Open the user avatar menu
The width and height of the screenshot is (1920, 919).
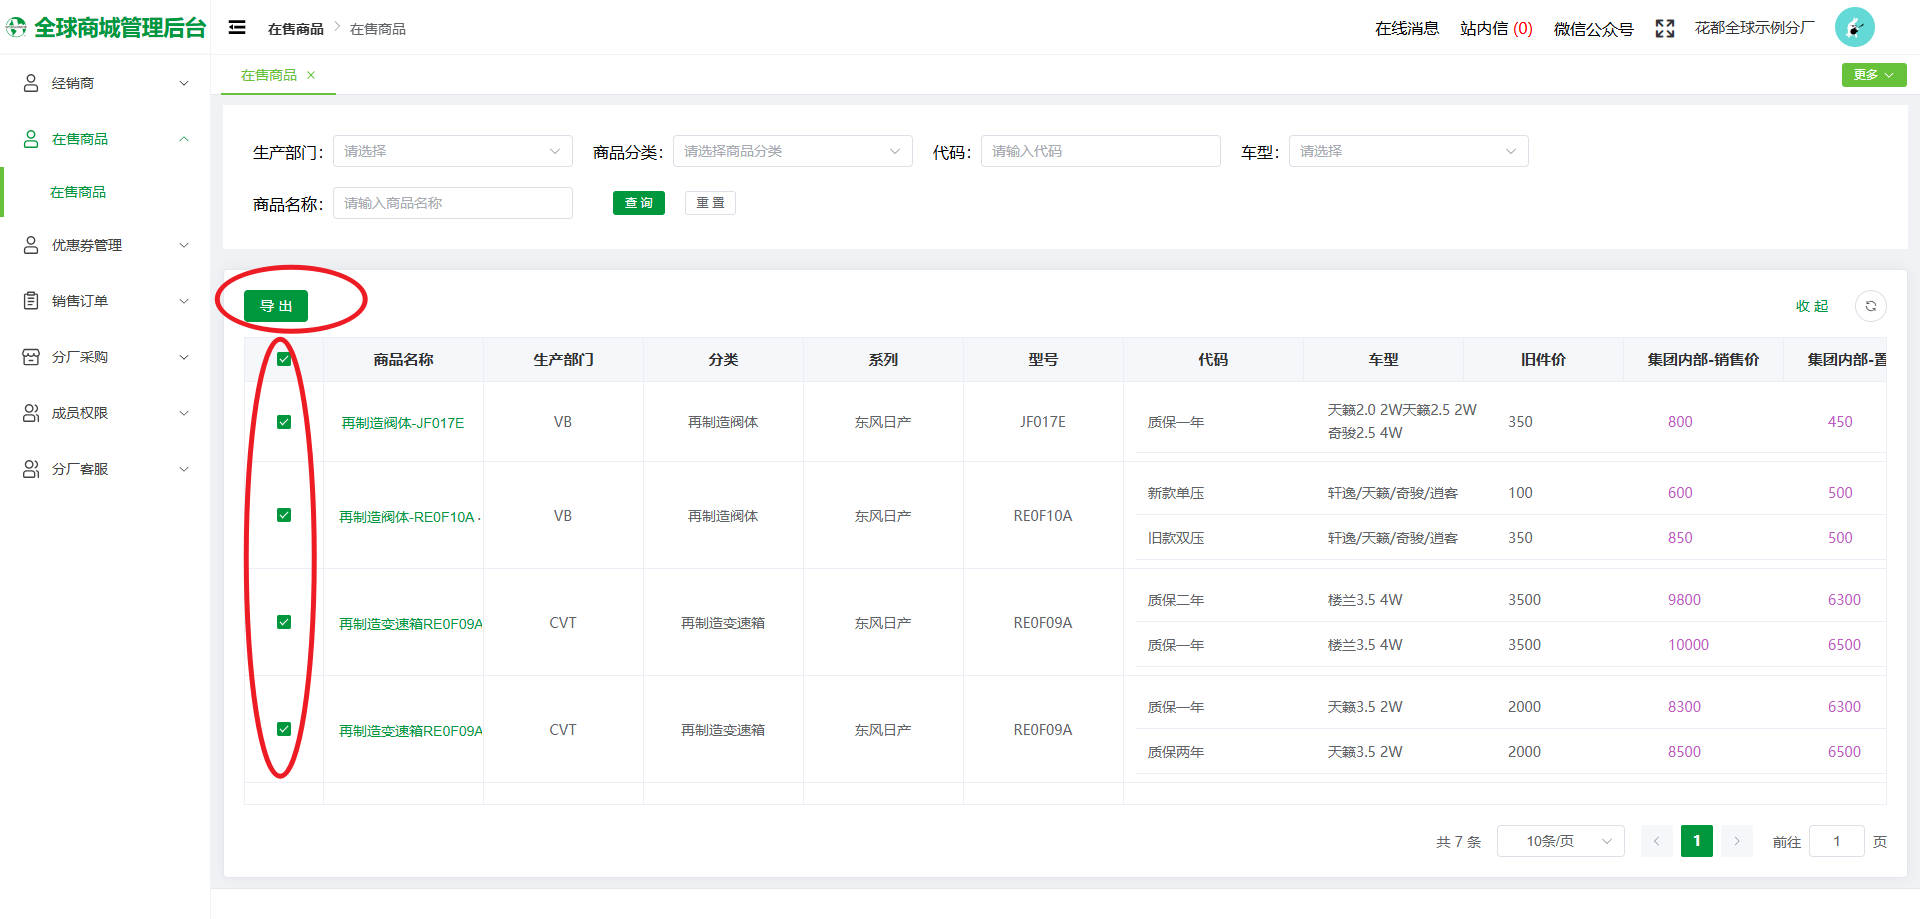pyautogui.click(x=1854, y=28)
